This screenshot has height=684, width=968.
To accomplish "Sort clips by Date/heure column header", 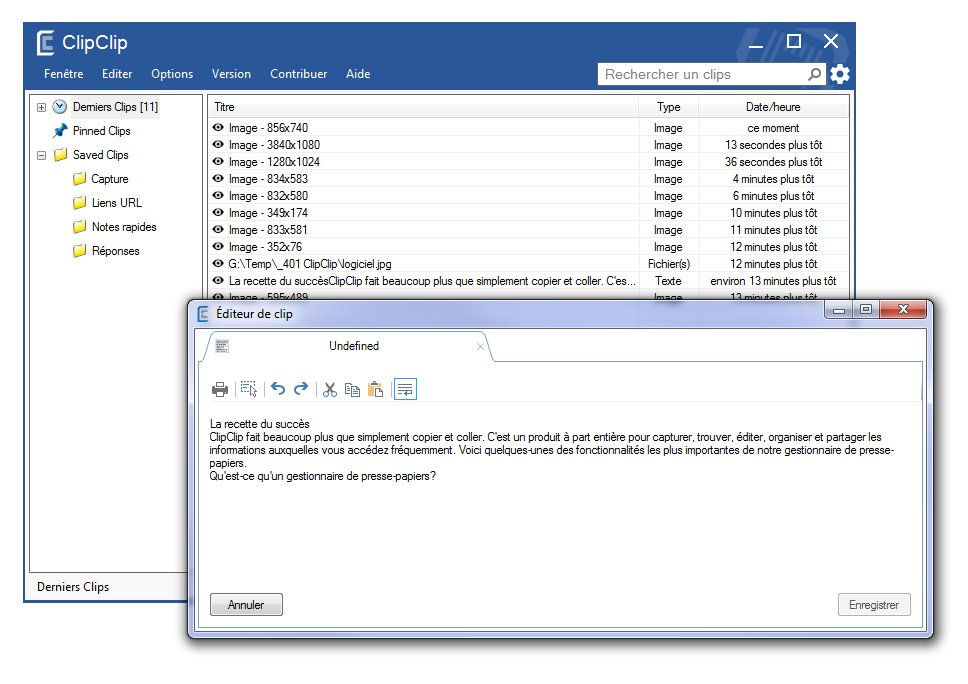I will (x=773, y=107).
